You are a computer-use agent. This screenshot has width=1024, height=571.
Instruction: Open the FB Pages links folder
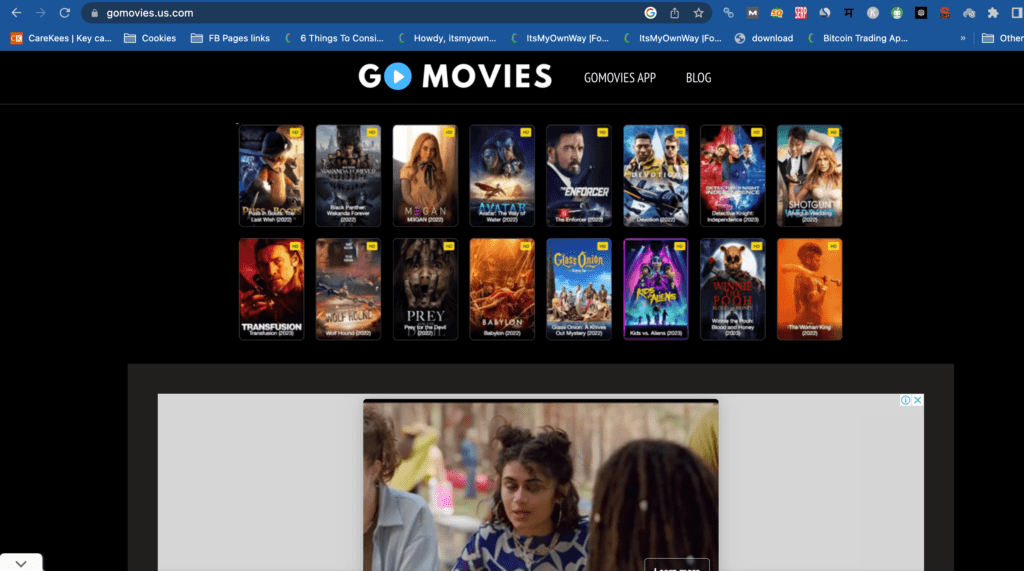point(230,38)
